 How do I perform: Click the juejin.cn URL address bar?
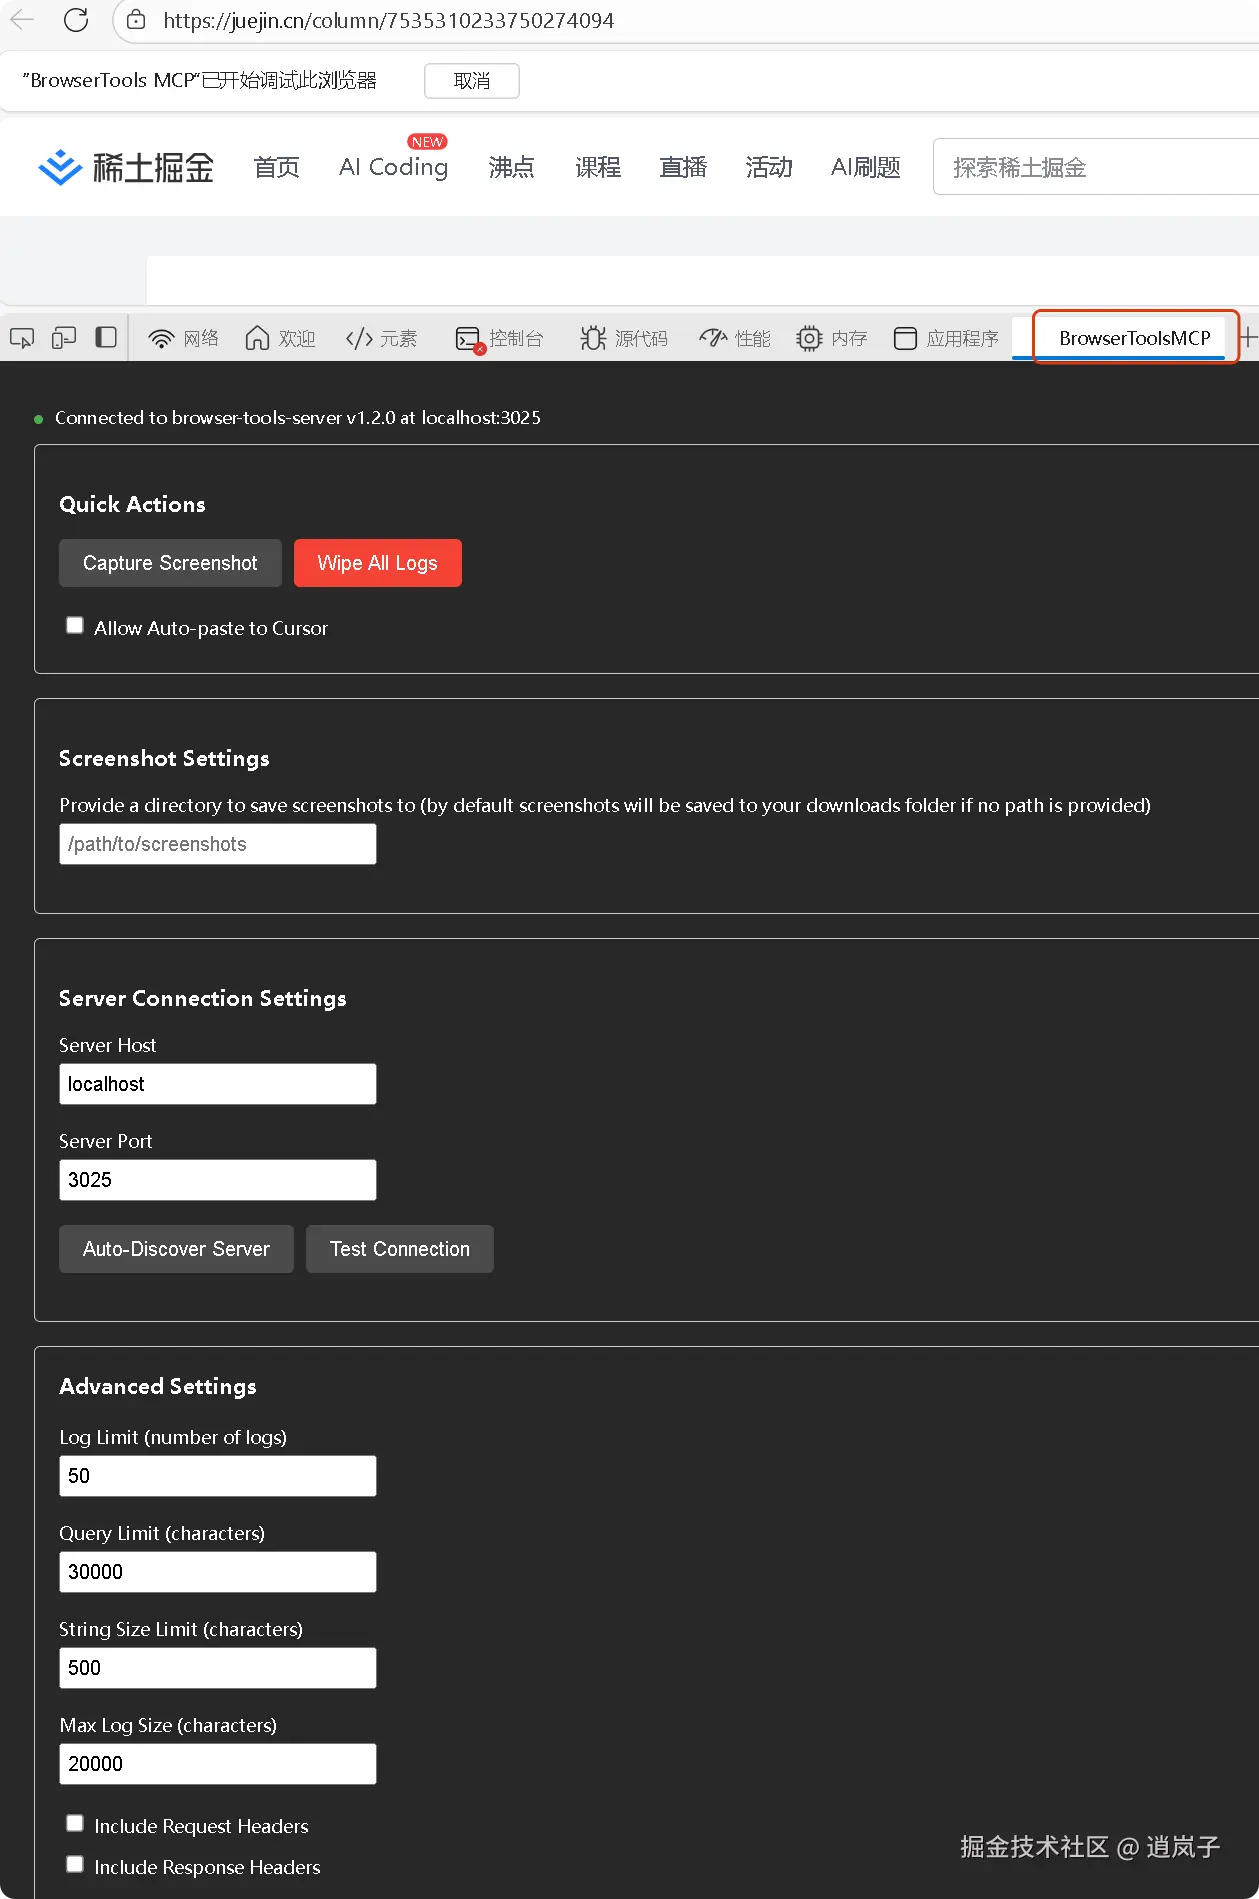pyautogui.click(x=388, y=20)
